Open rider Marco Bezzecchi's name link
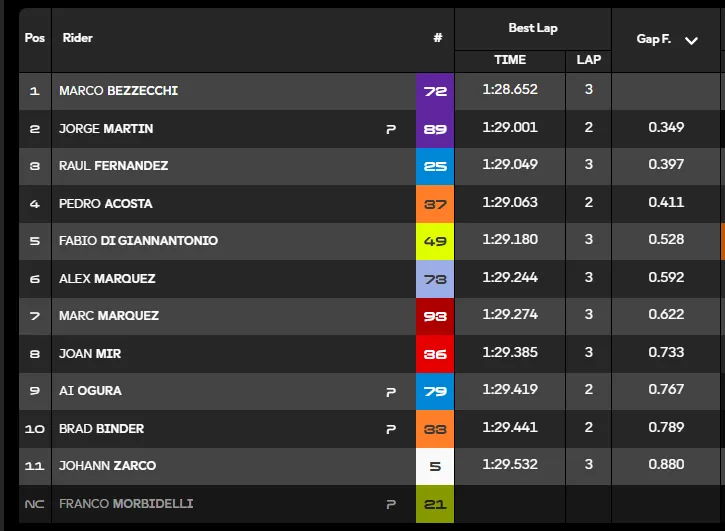This screenshot has height=531, width=725. 118,91
